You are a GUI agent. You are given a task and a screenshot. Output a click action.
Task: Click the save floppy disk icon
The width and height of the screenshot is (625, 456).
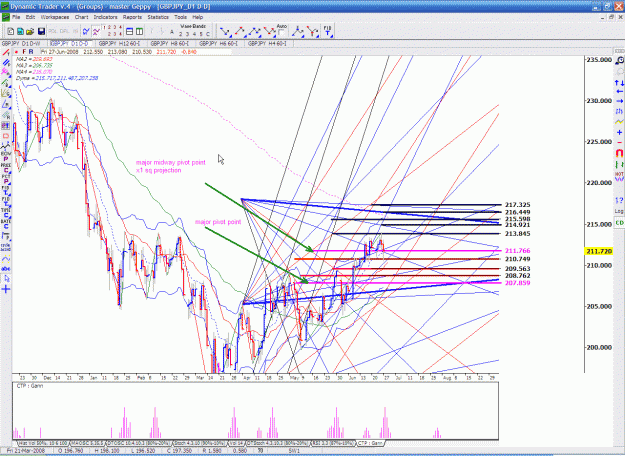coord(41,31)
